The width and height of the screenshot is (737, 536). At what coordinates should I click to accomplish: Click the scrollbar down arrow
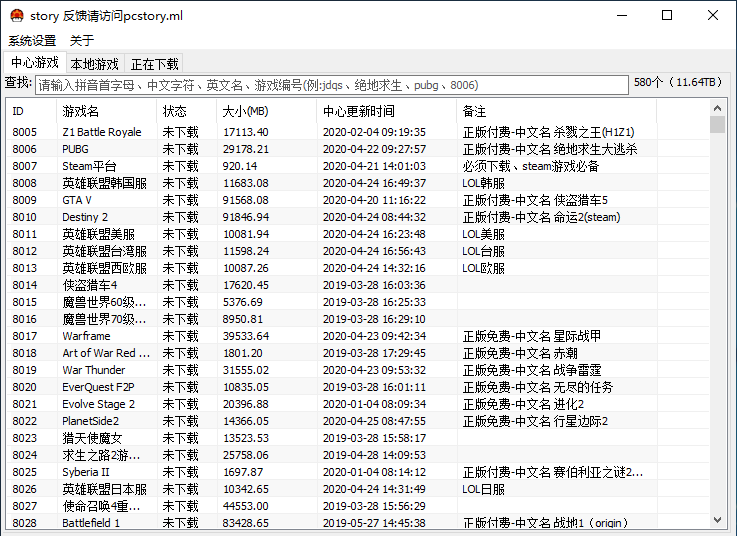click(717, 520)
